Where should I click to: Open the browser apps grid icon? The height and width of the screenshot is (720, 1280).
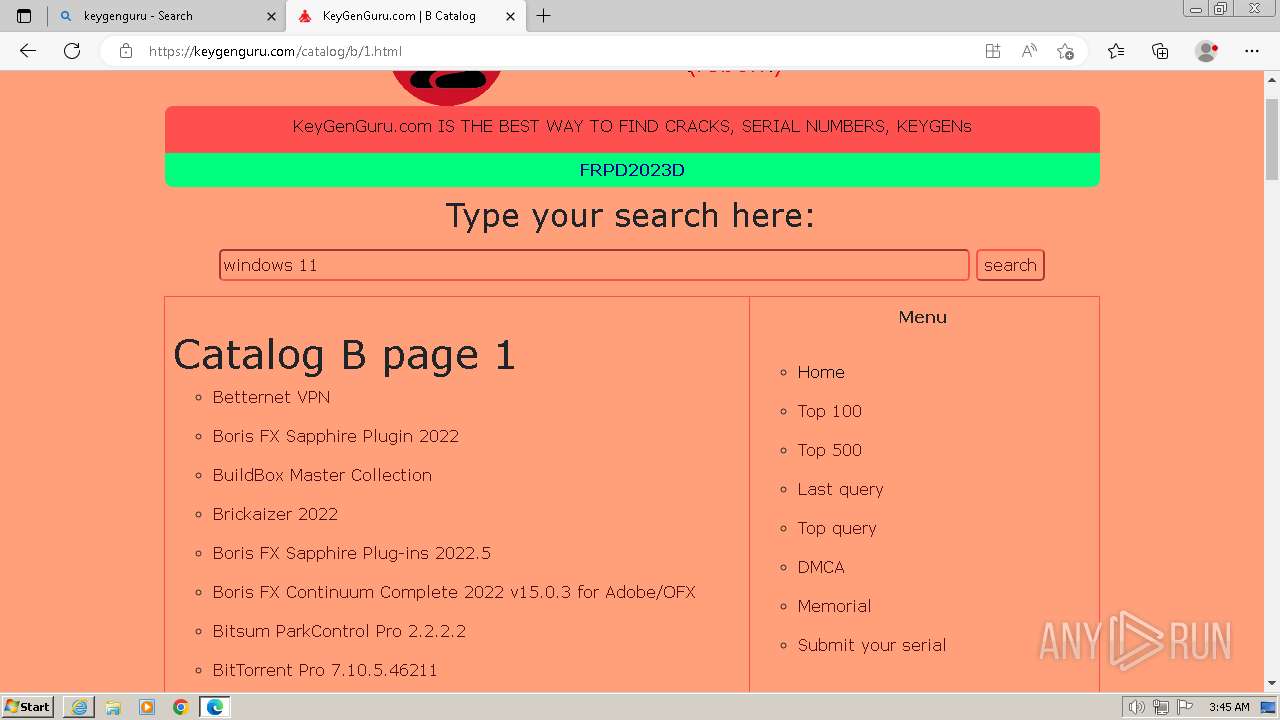(992, 51)
